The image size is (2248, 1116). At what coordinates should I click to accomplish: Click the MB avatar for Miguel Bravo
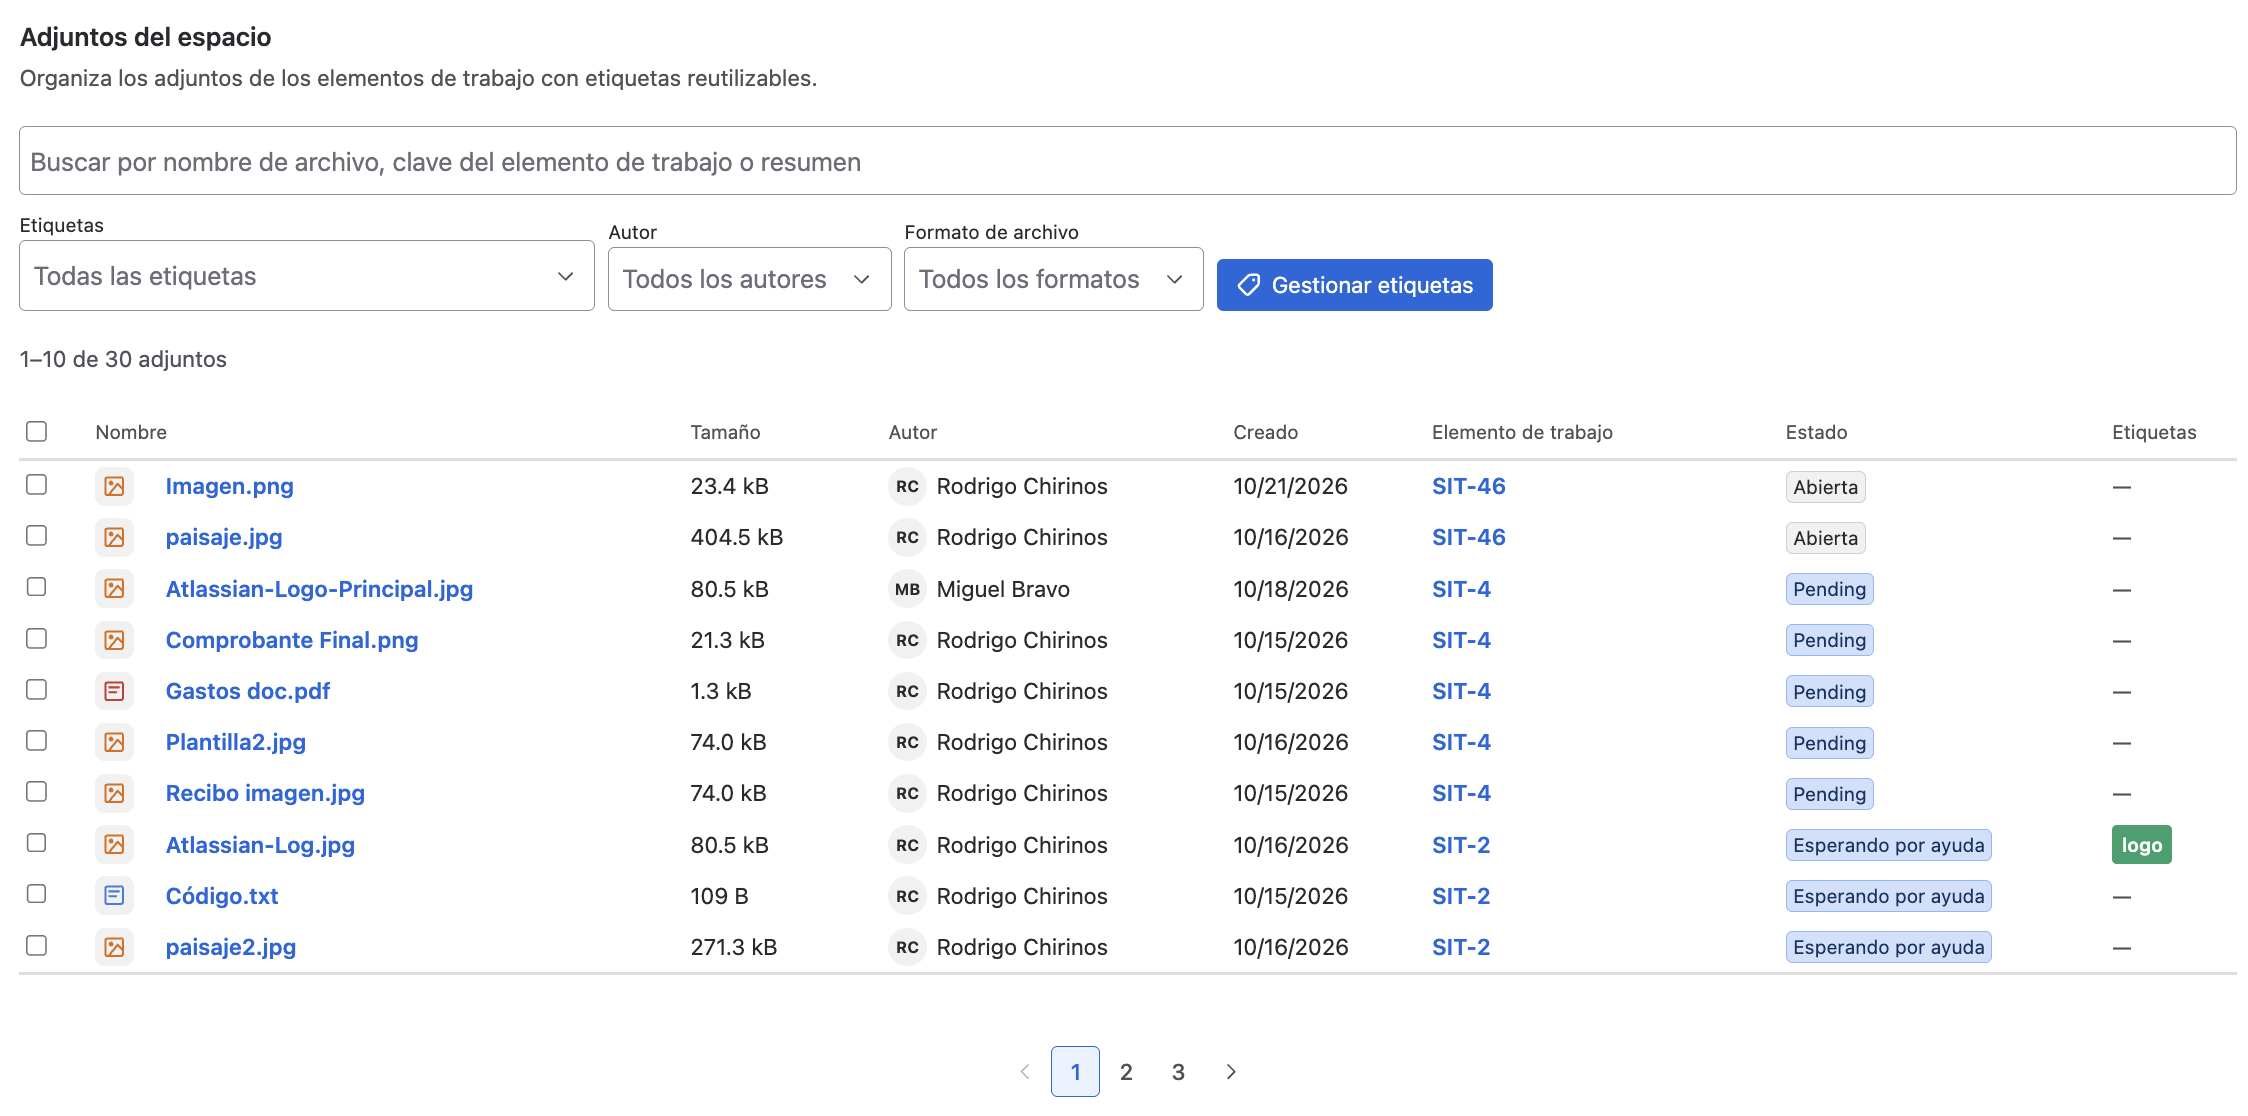[907, 589]
